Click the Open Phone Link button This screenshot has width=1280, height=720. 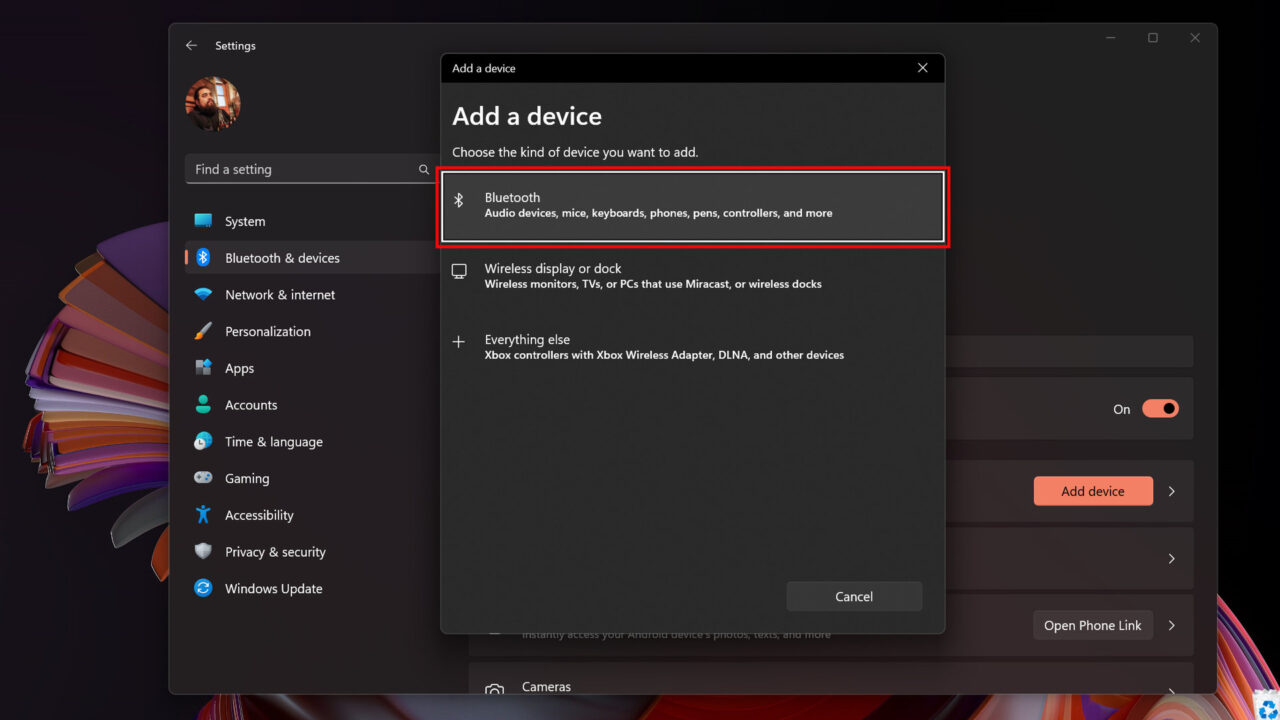click(x=1092, y=625)
